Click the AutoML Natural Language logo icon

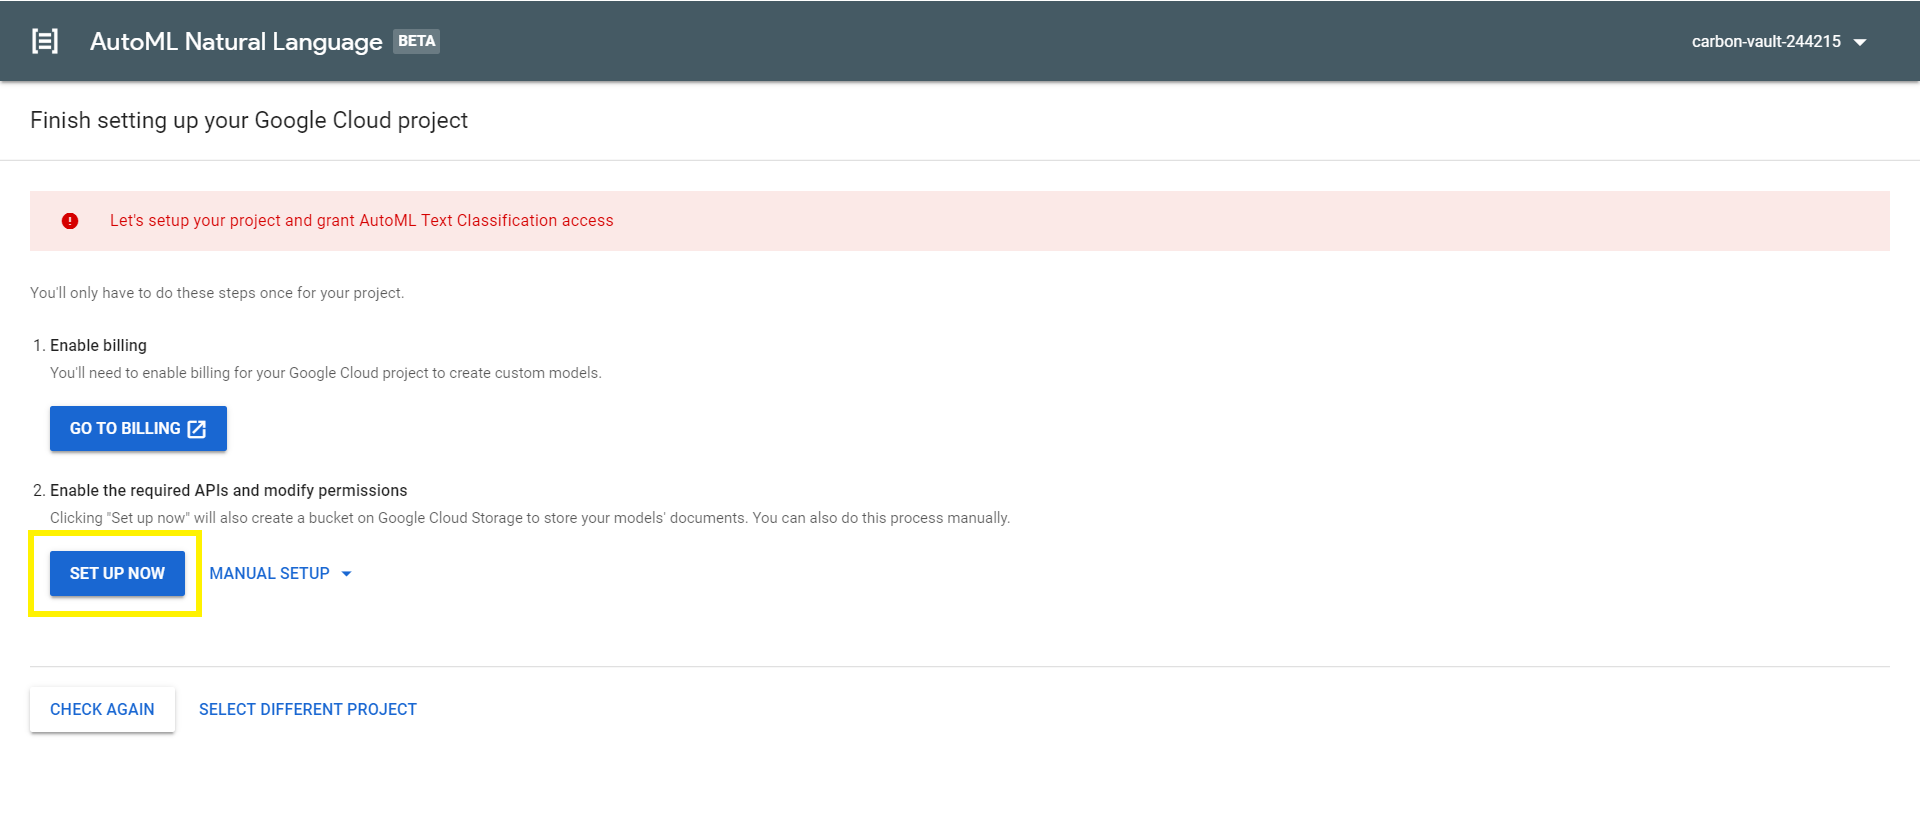tap(45, 41)
